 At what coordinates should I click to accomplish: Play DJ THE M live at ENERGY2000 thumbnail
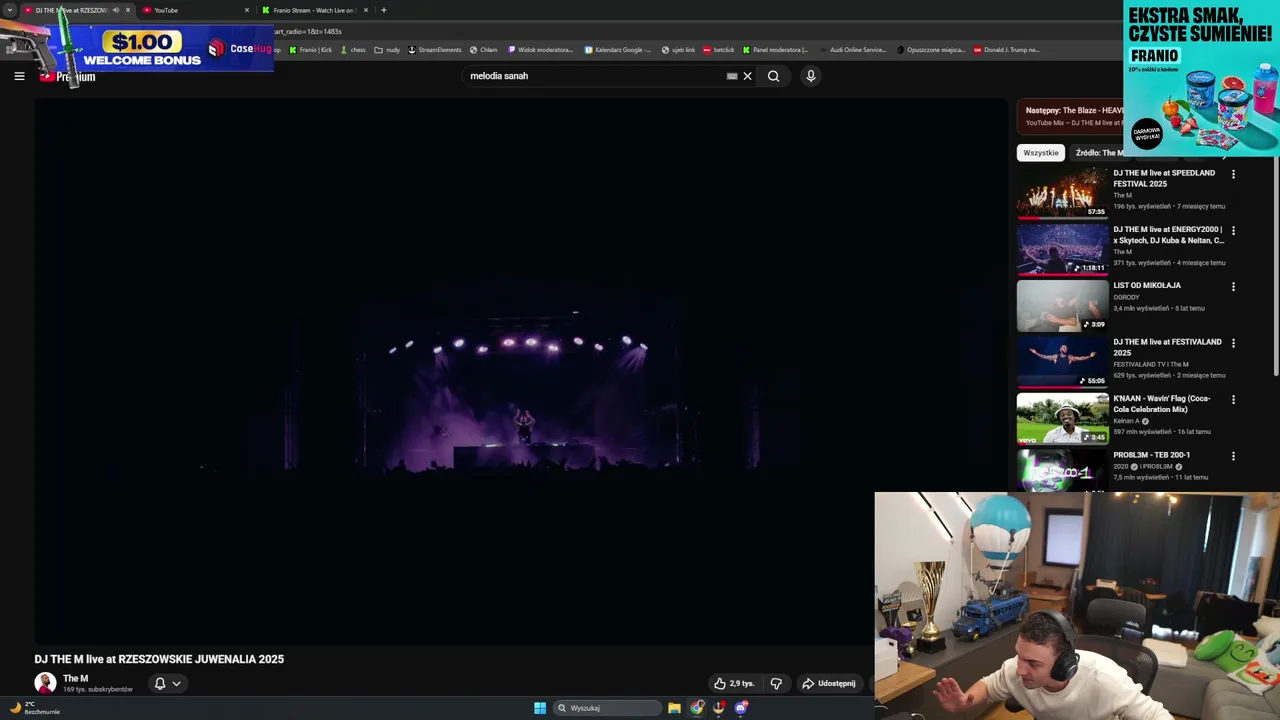(x=1063, y=248)
